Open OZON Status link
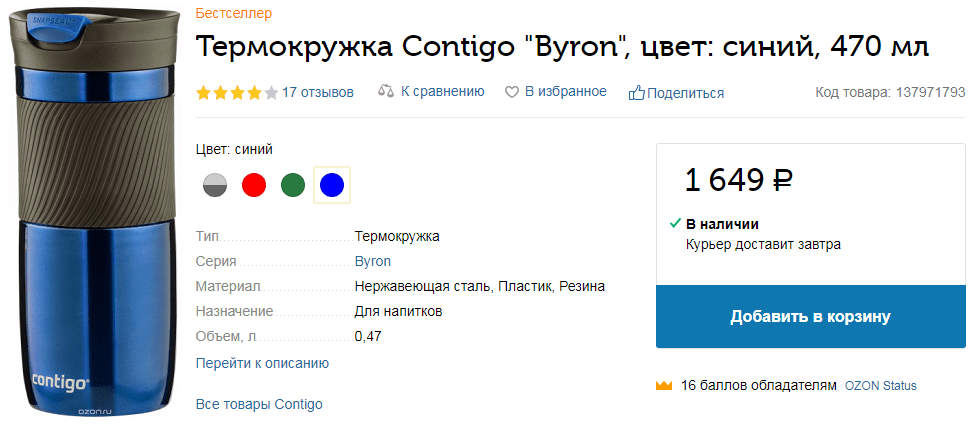Image resolution: width=972 pixels, height=424 pixels. coord(881,386)
